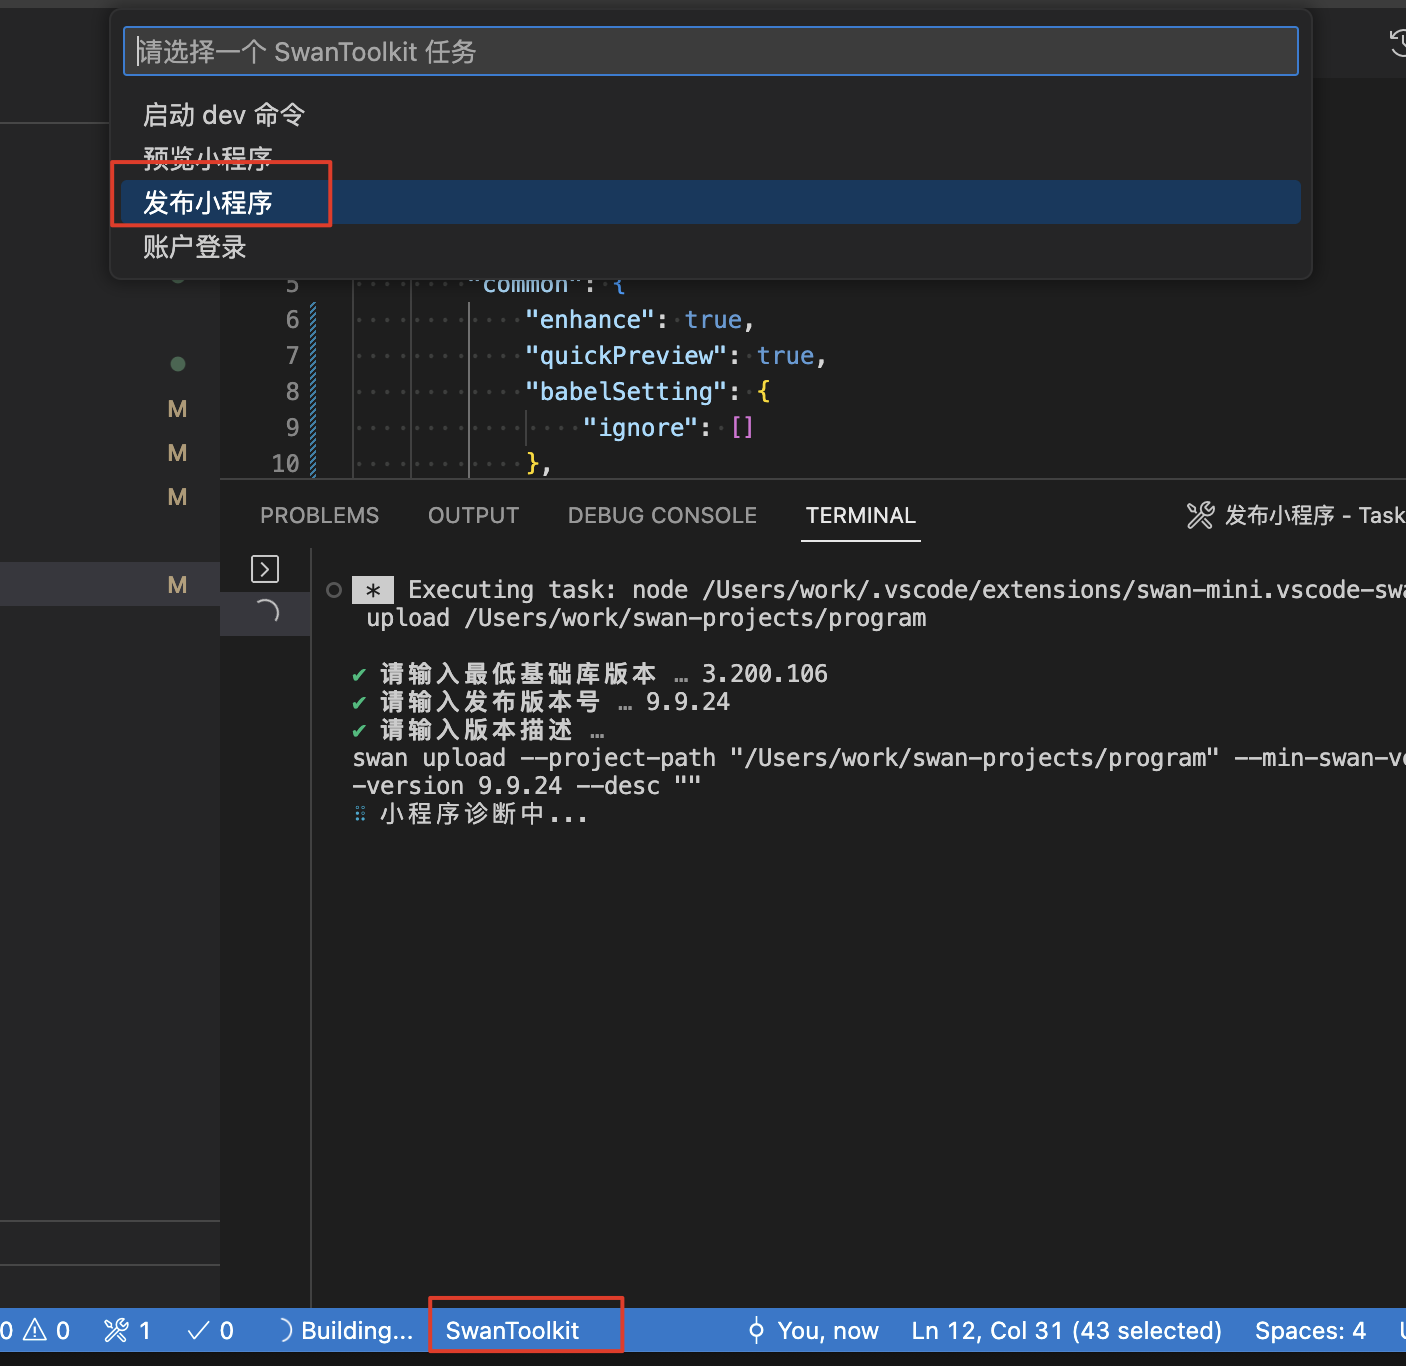Choose the 预览小程序 task option
Viewport: 1406px width, 1366px height.
click(x=208, y=158)
